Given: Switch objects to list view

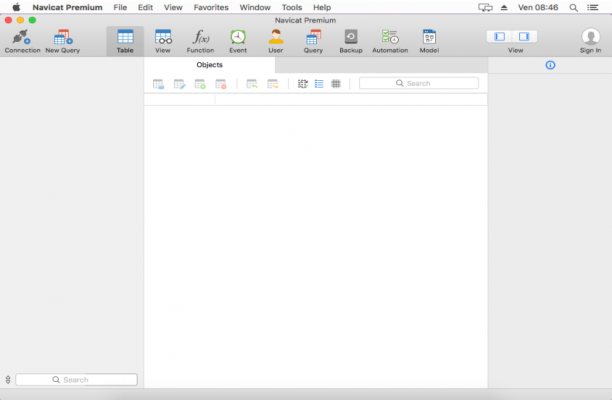Looking at the screenshot, I should [319, 84].
